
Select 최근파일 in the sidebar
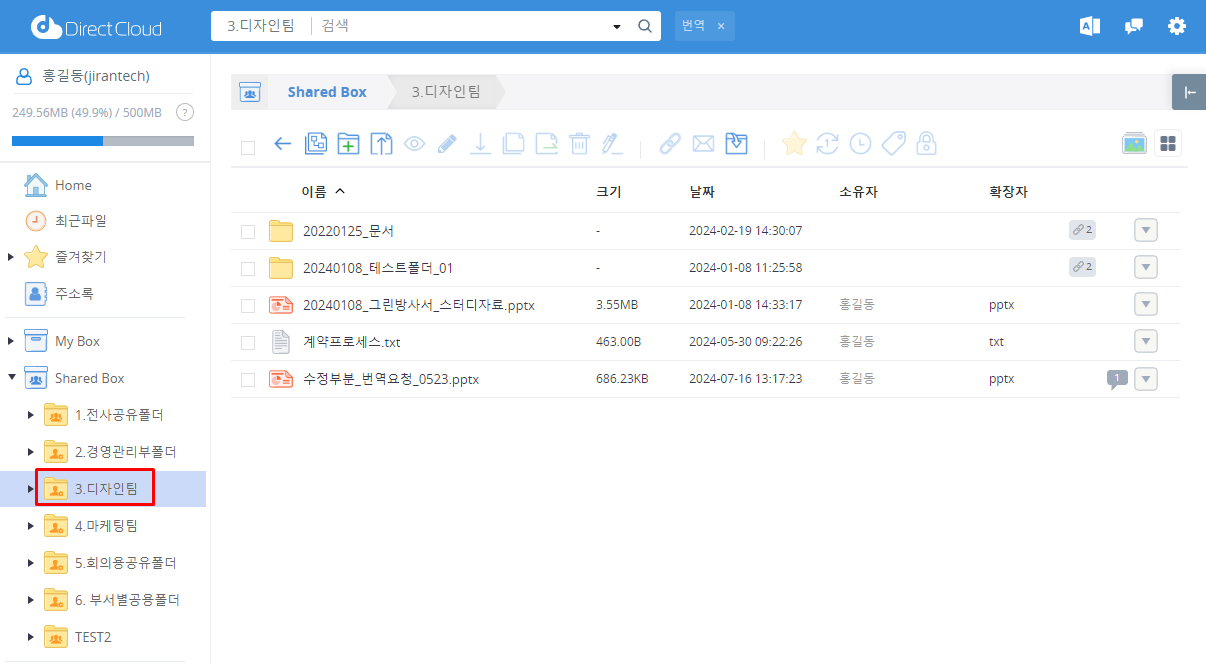80,221
